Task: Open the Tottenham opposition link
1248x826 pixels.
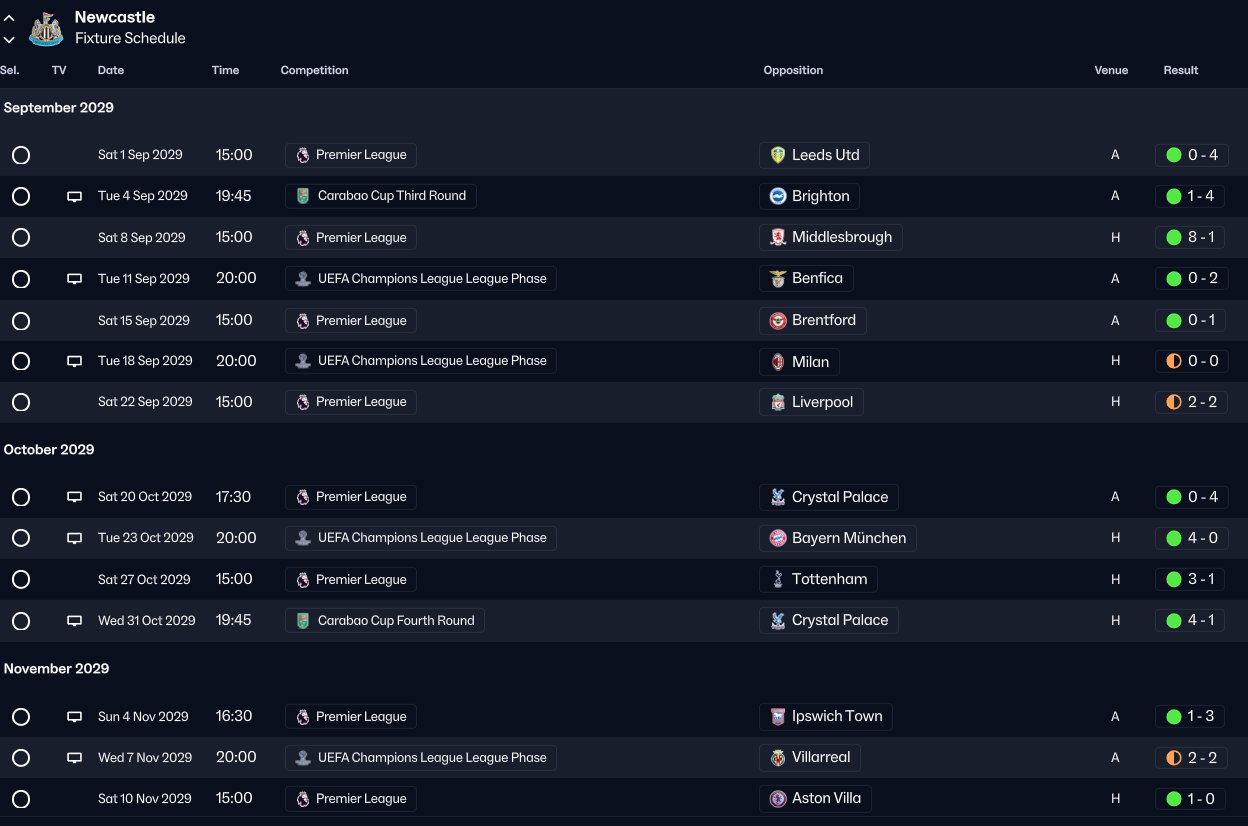Action: click(x=819, y=579)
